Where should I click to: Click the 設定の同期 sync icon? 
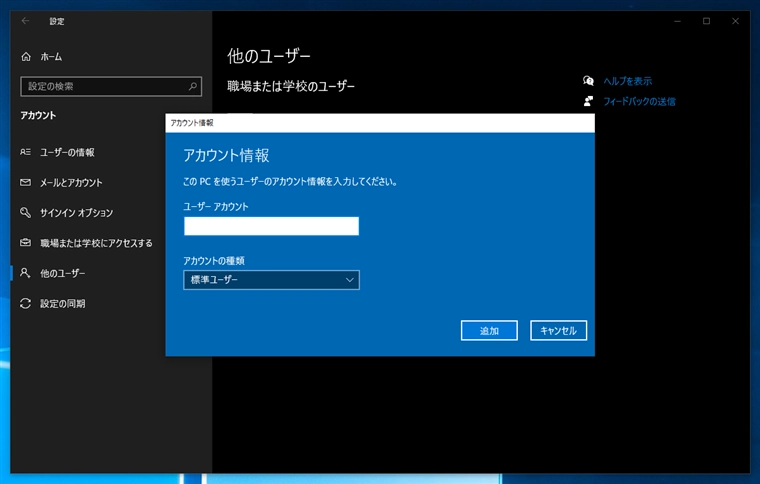(x=25, y=303)
